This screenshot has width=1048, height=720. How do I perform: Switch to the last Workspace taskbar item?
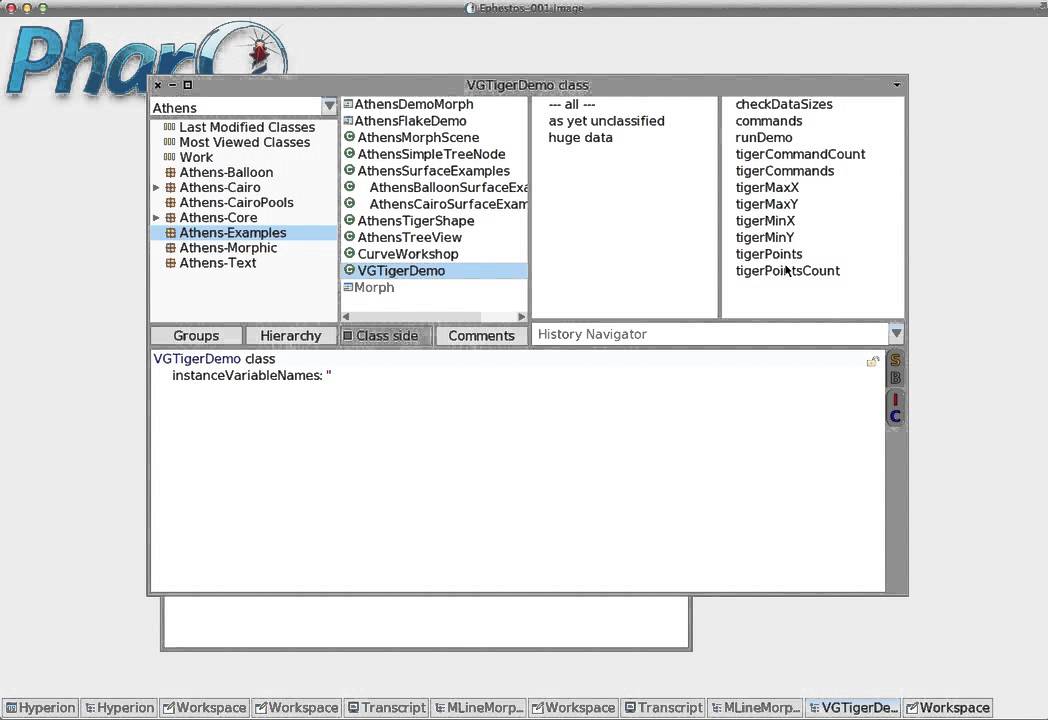947,707
